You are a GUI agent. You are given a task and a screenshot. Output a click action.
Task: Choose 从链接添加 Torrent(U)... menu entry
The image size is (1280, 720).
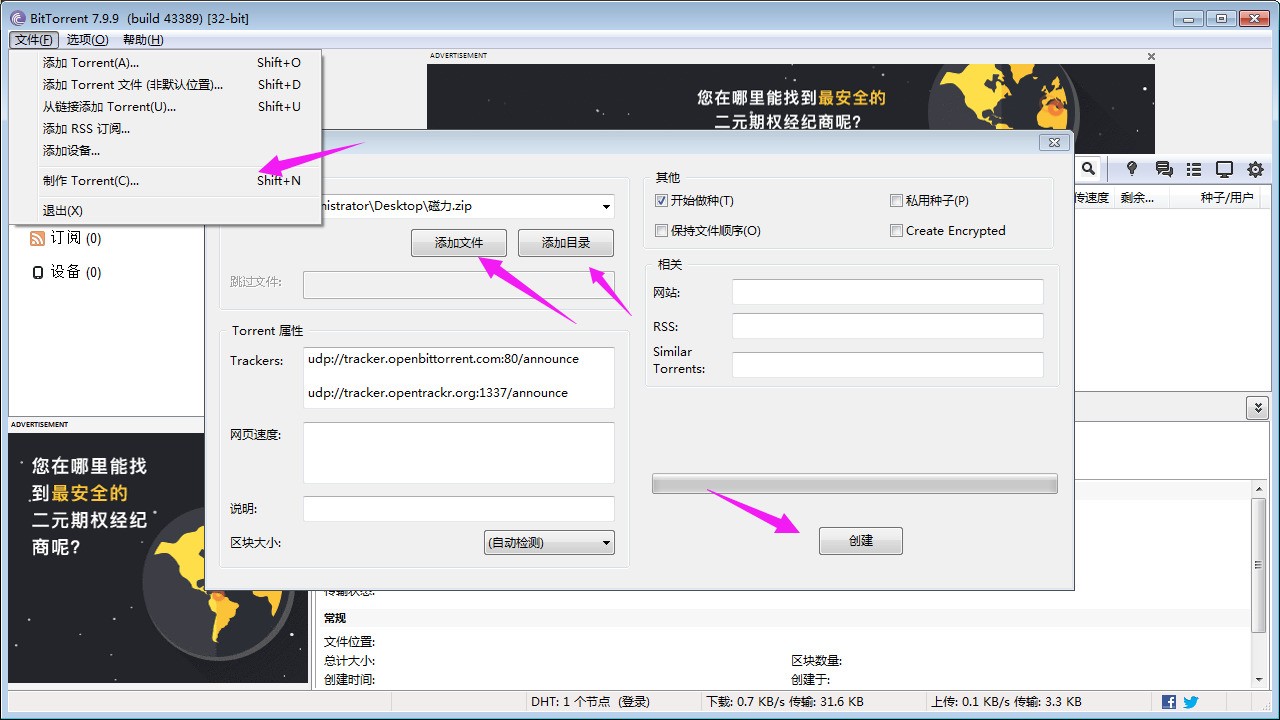[165, 107]
